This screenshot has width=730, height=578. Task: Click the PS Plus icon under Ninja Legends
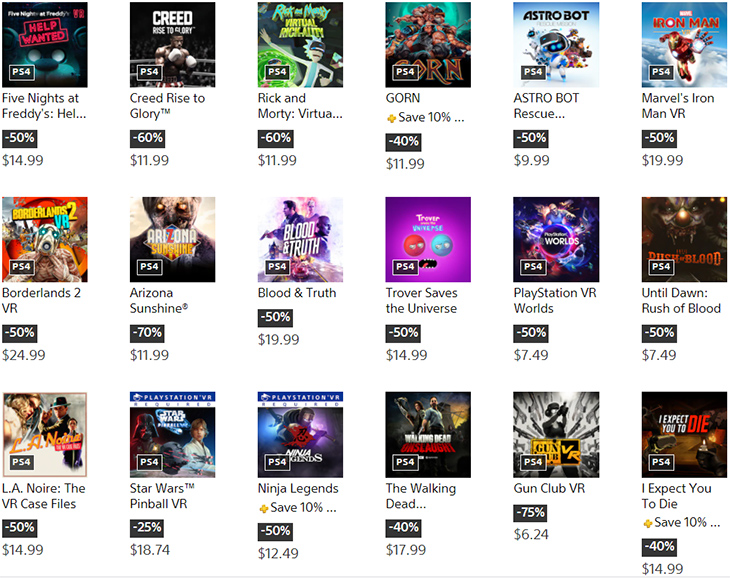264,509
